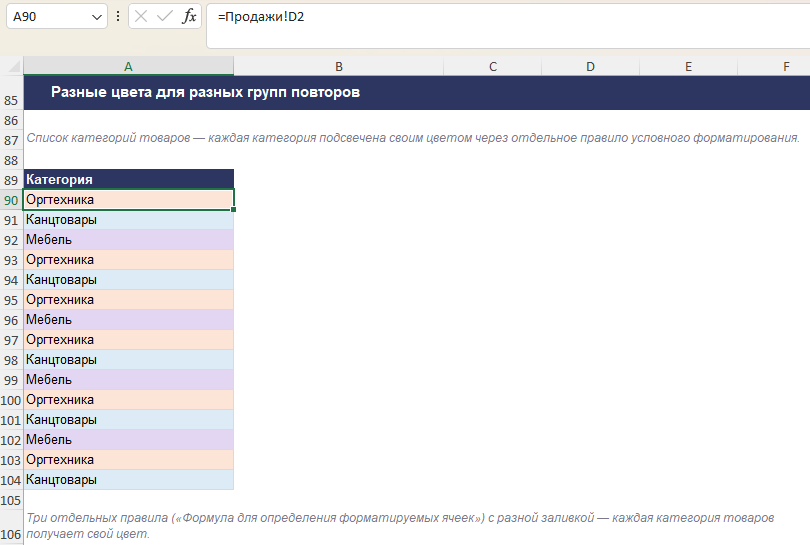
Task: Confirm the entry with the checkmark icon
Action: coord(165,17)
